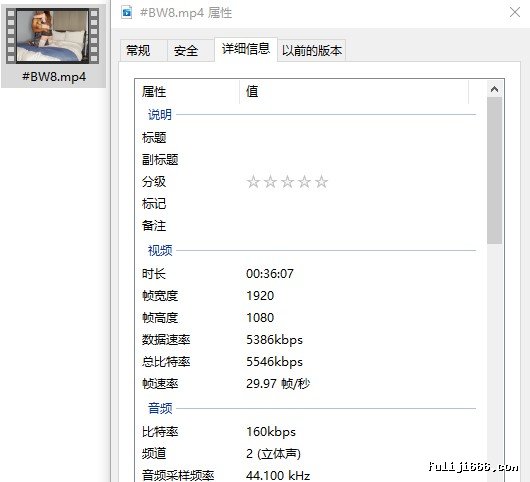
Task: Select the audio 比特率 property label
Action: click(160, 432)
